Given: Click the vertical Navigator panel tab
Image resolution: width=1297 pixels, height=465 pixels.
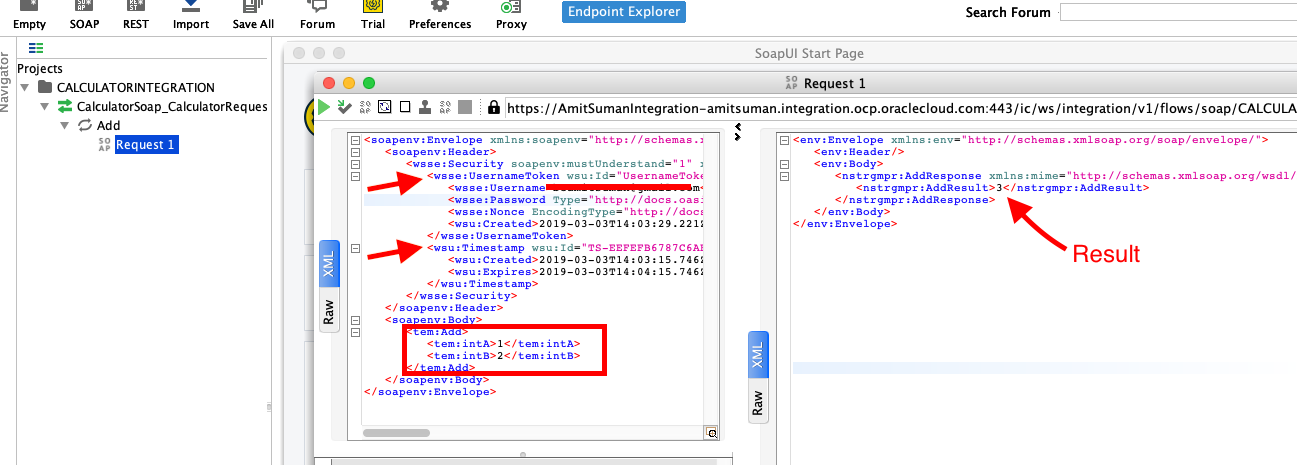Looking at the screenshot, I should (6, 80).
